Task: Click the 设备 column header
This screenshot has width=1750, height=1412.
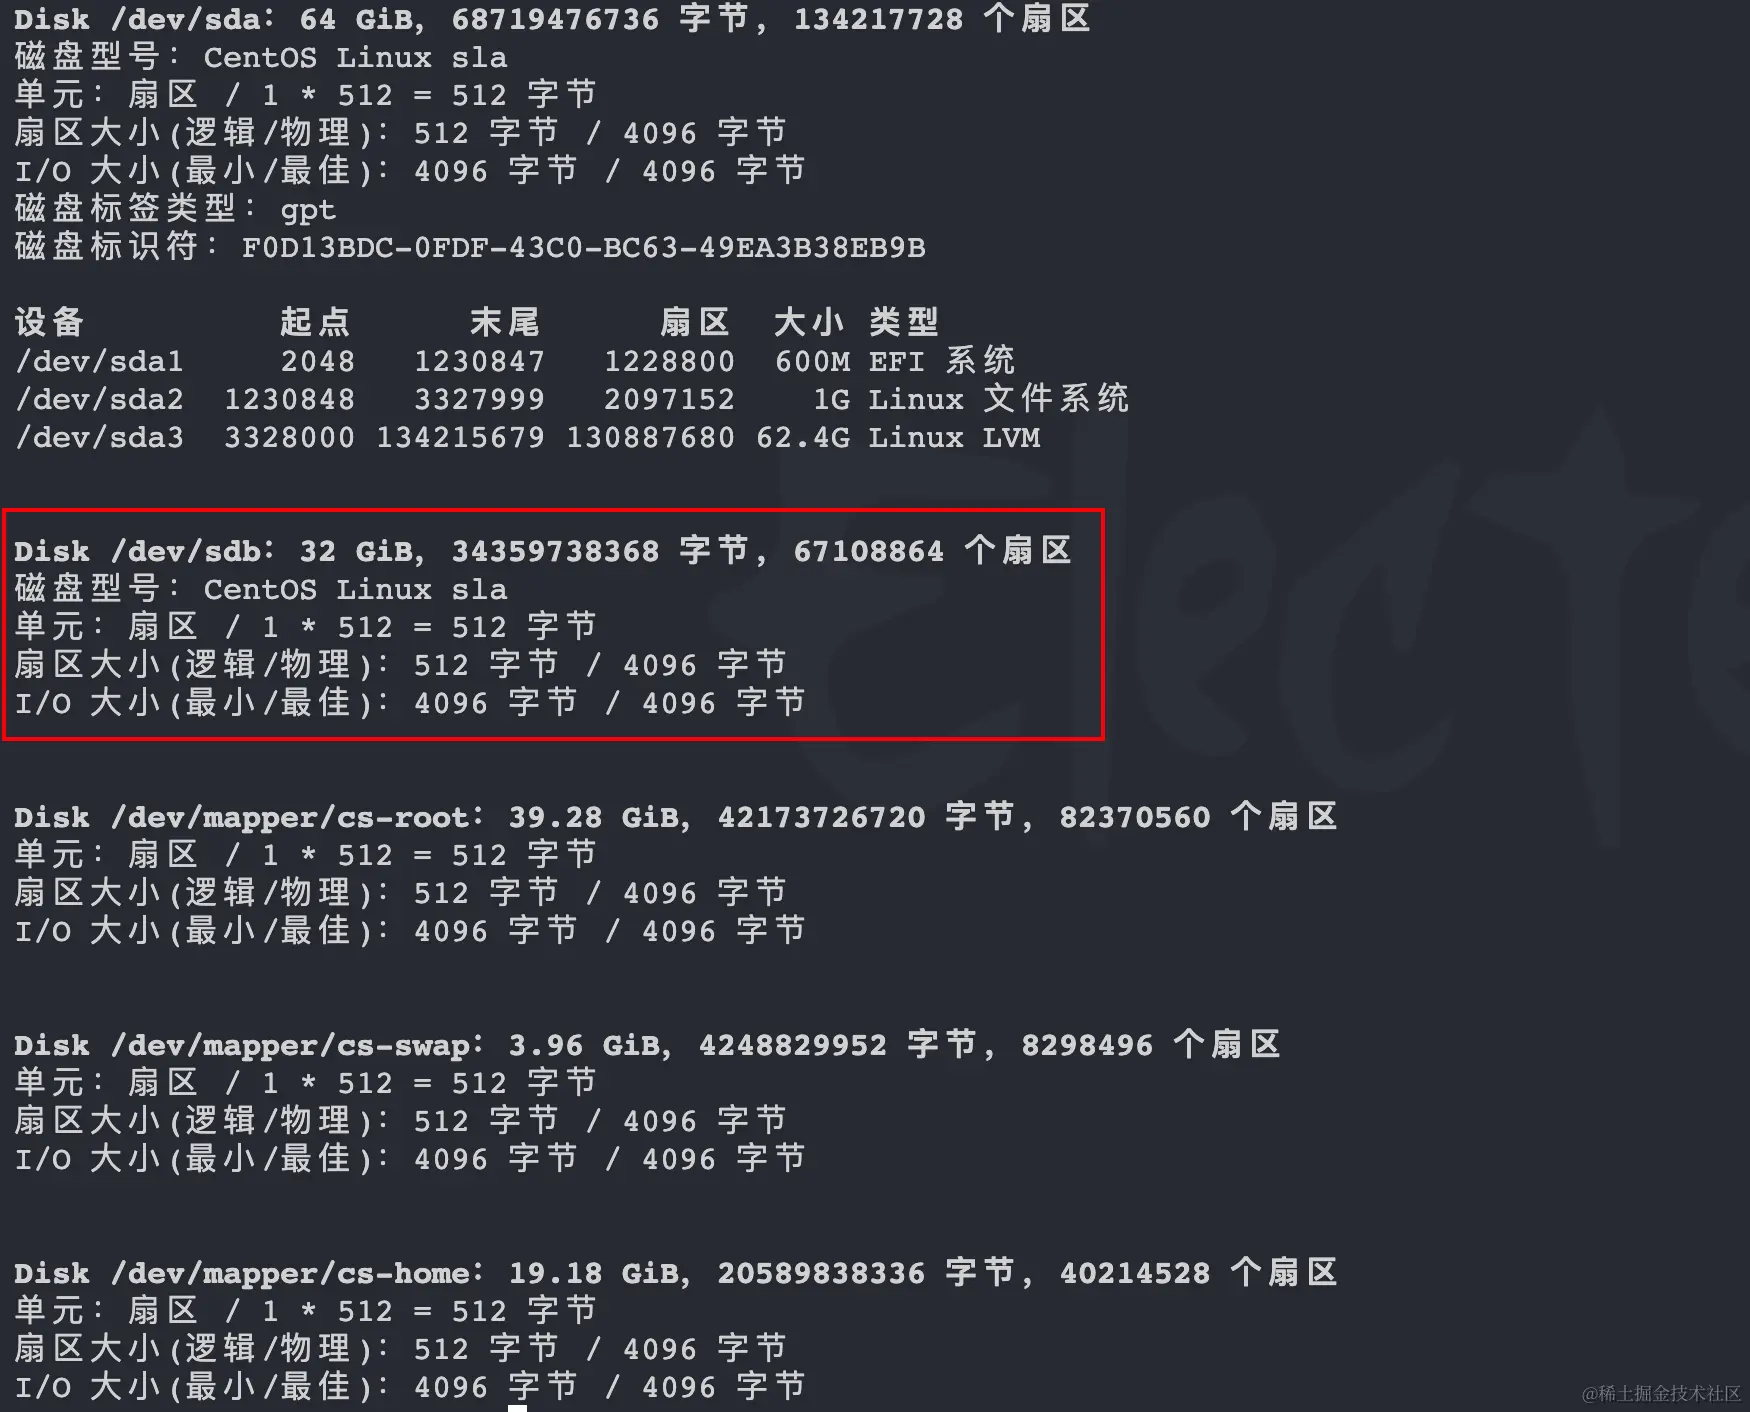Action: (x=49, y=322)
